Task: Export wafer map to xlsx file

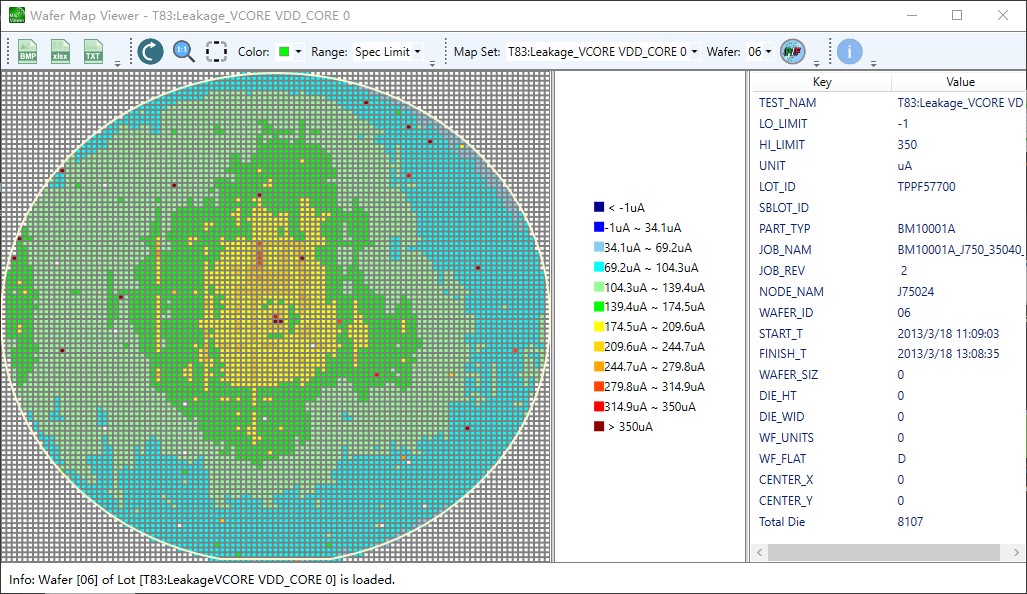Action: [60, 52]
